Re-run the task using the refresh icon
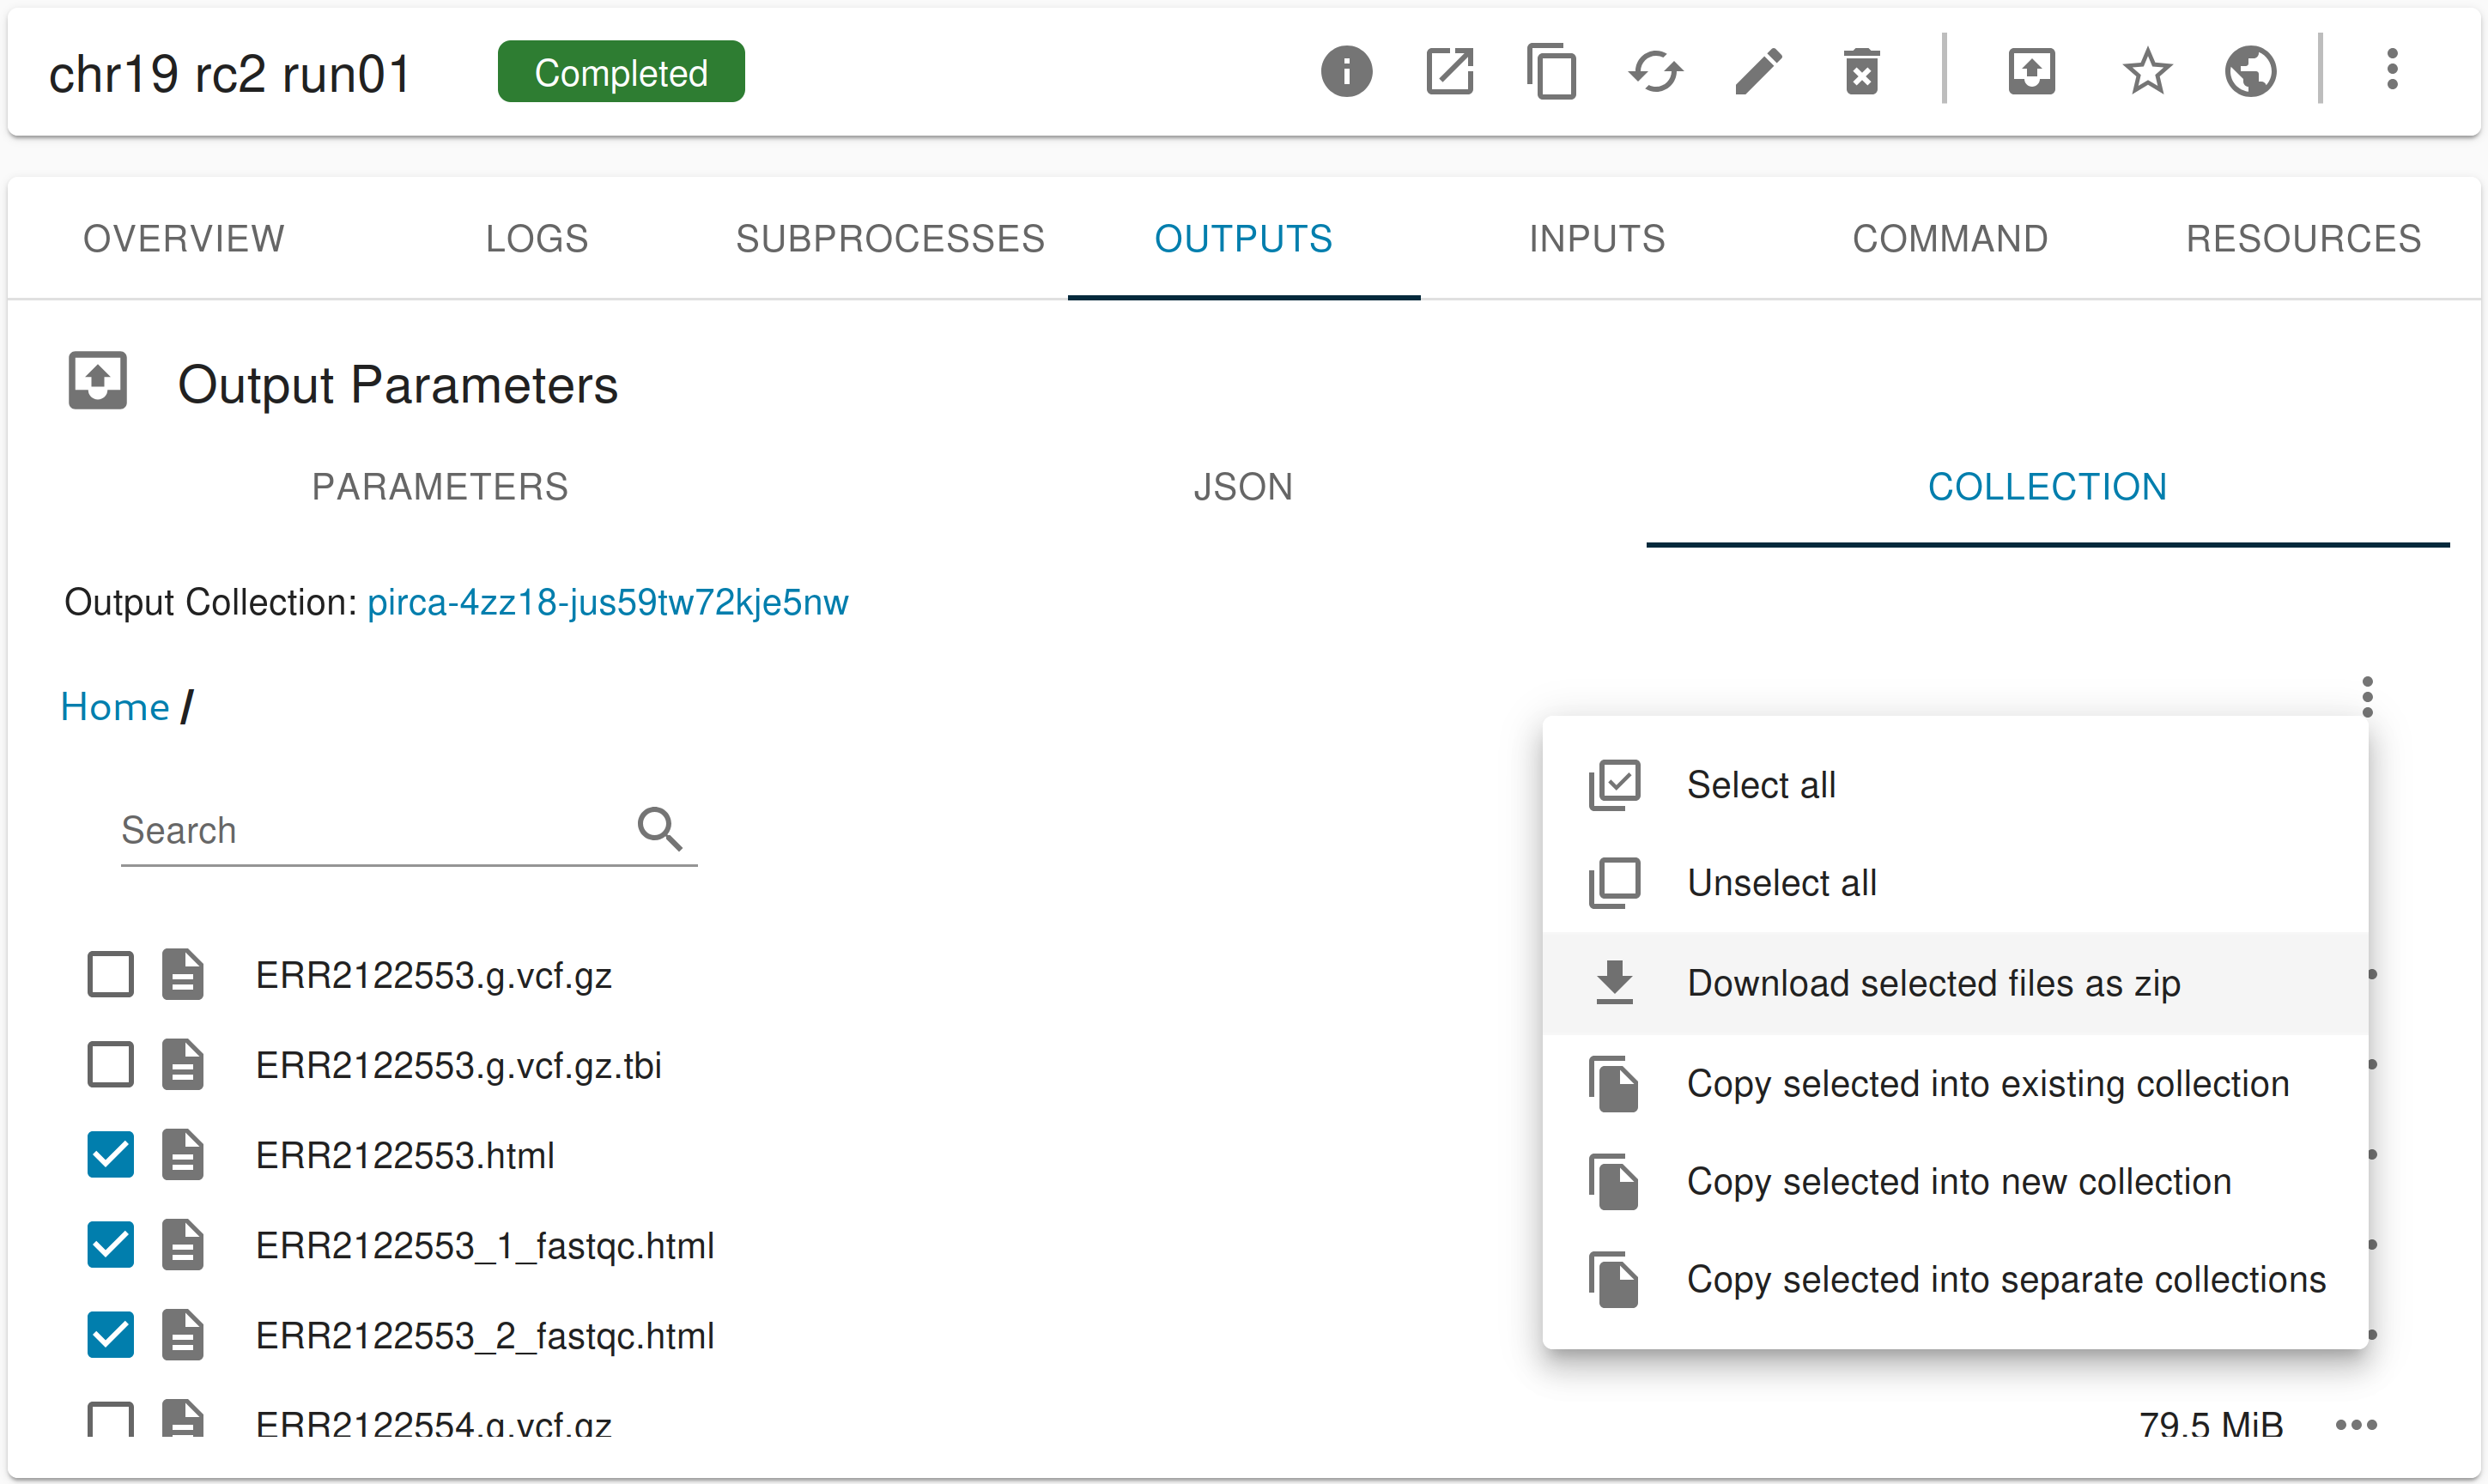The width and height of the screenshot is (2488, 1484). coord(1655,71)
